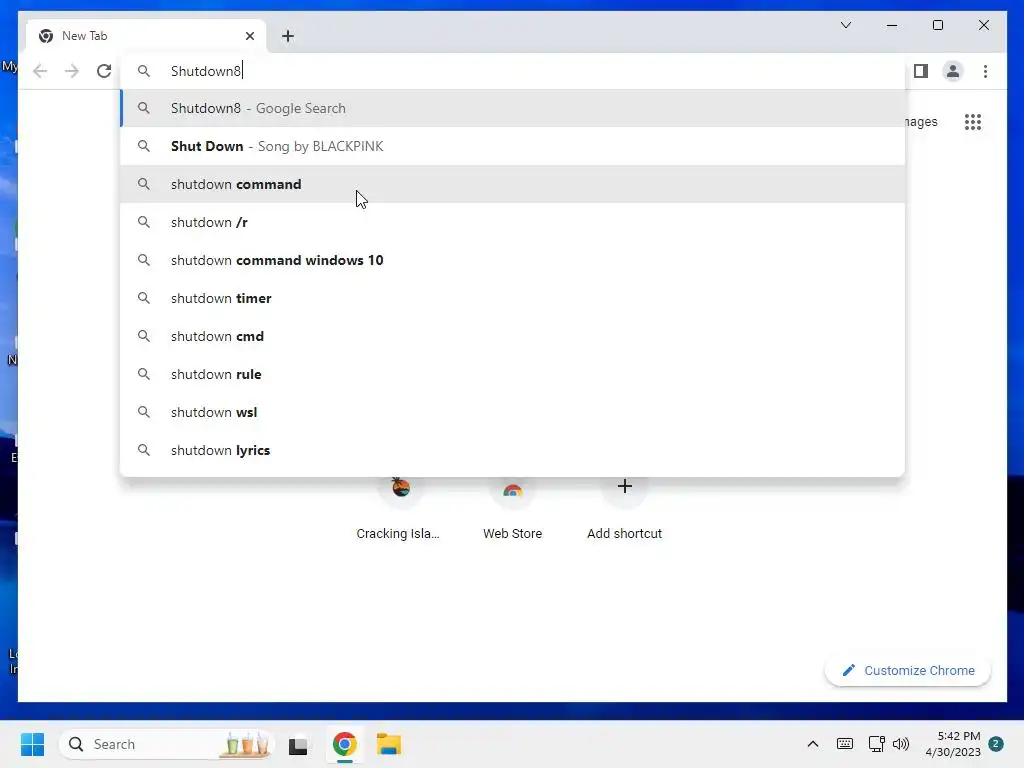This screenshot has width=1024, height=768.
Task: Select 'Shut Down - Song by BLACKPINK' suggestion
Action: [513, 146]
